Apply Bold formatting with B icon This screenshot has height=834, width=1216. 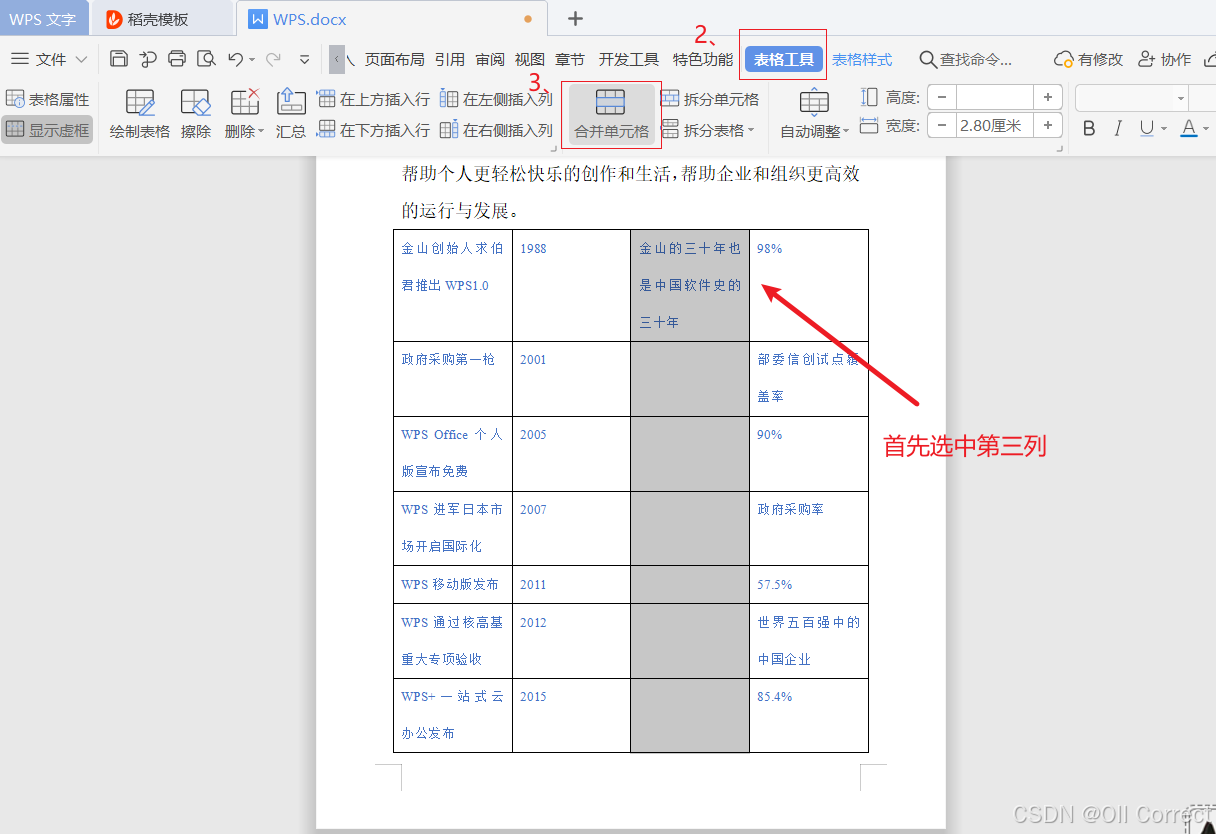point(1089,128)
